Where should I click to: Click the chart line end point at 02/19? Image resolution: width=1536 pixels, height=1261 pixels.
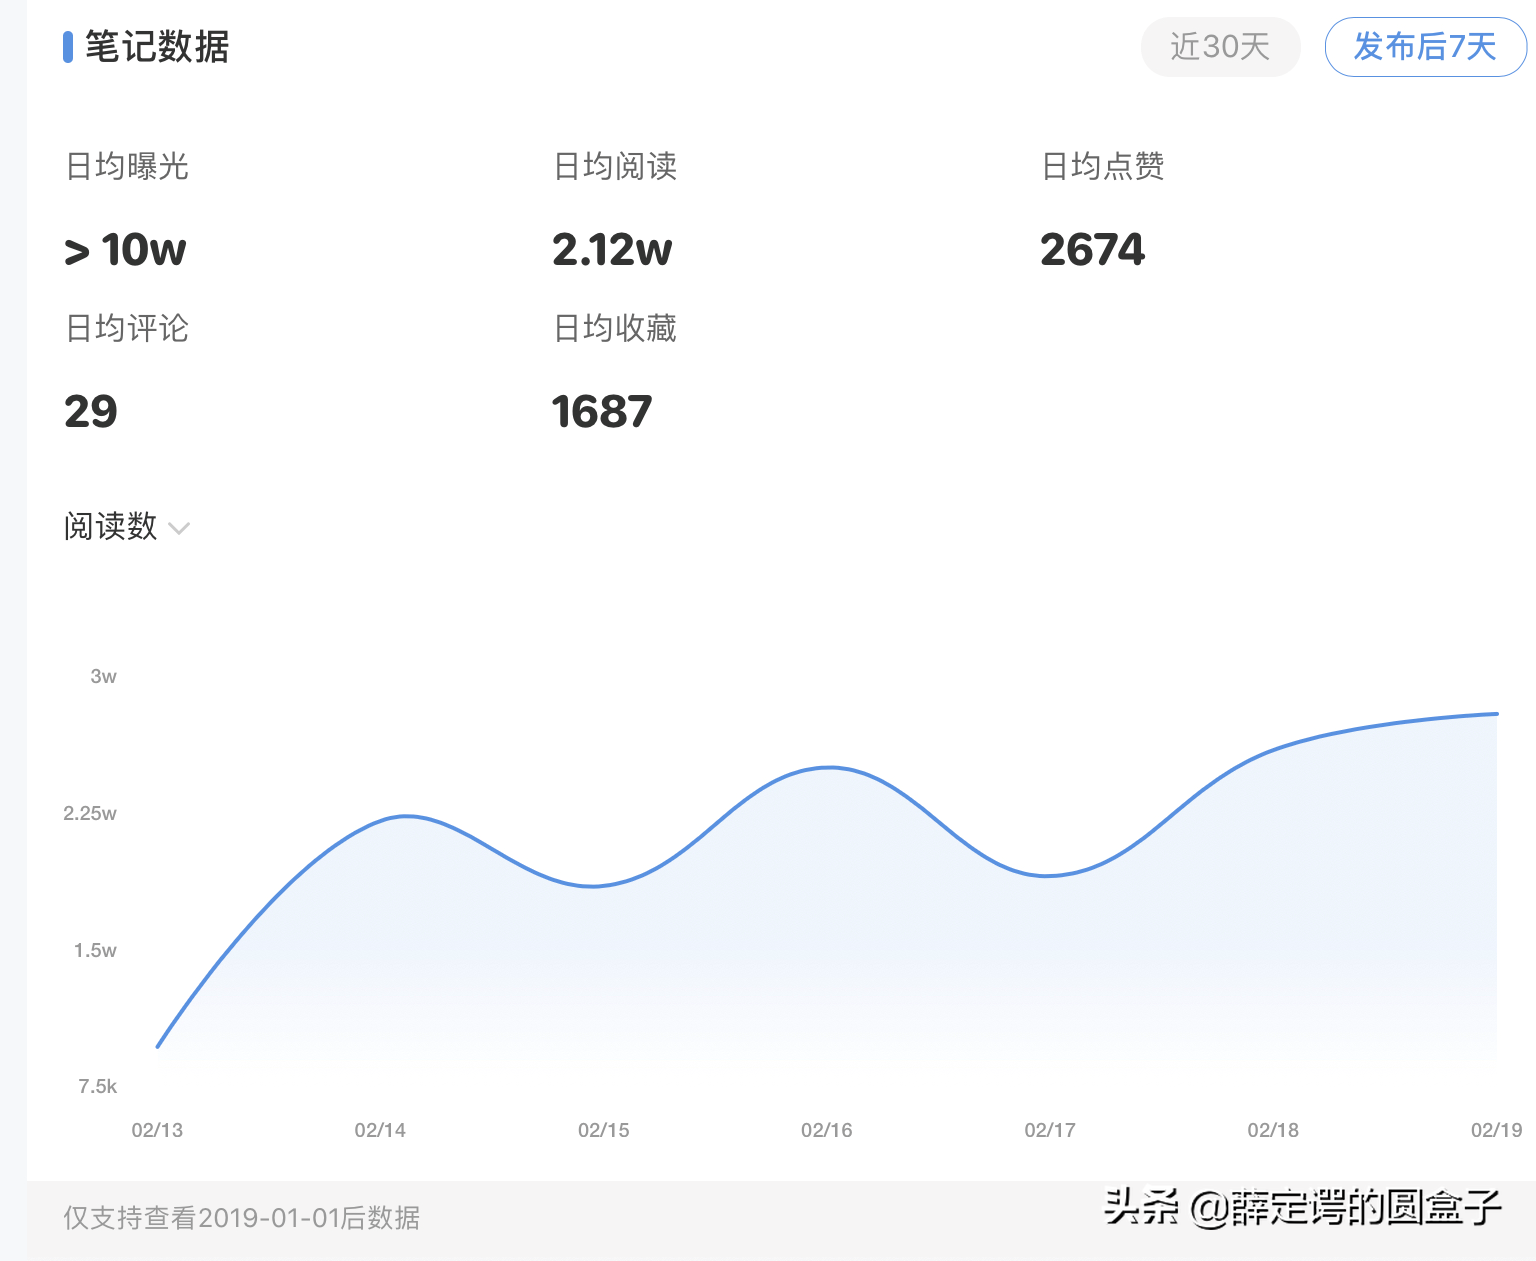[1497, 714]
